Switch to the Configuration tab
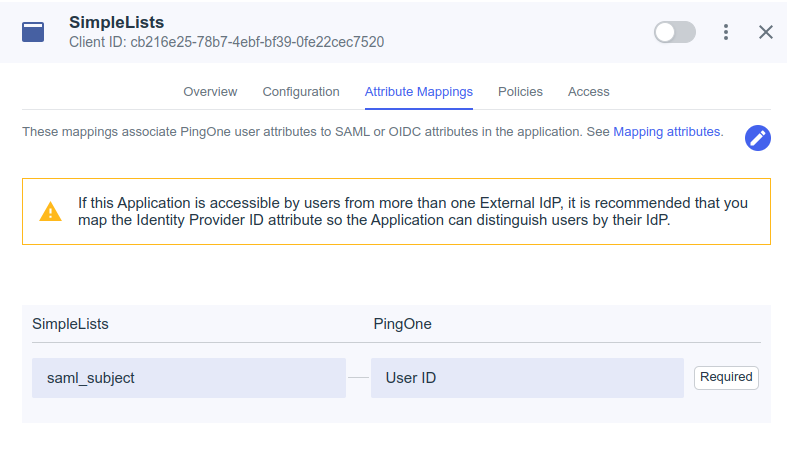787x452 pixels. click(301, 92)
